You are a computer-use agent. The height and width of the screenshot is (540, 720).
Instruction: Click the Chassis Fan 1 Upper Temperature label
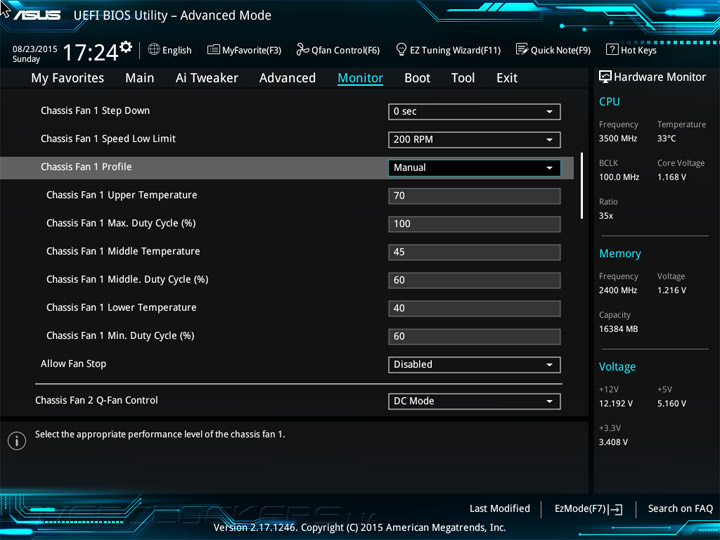[x=122, y=195]
